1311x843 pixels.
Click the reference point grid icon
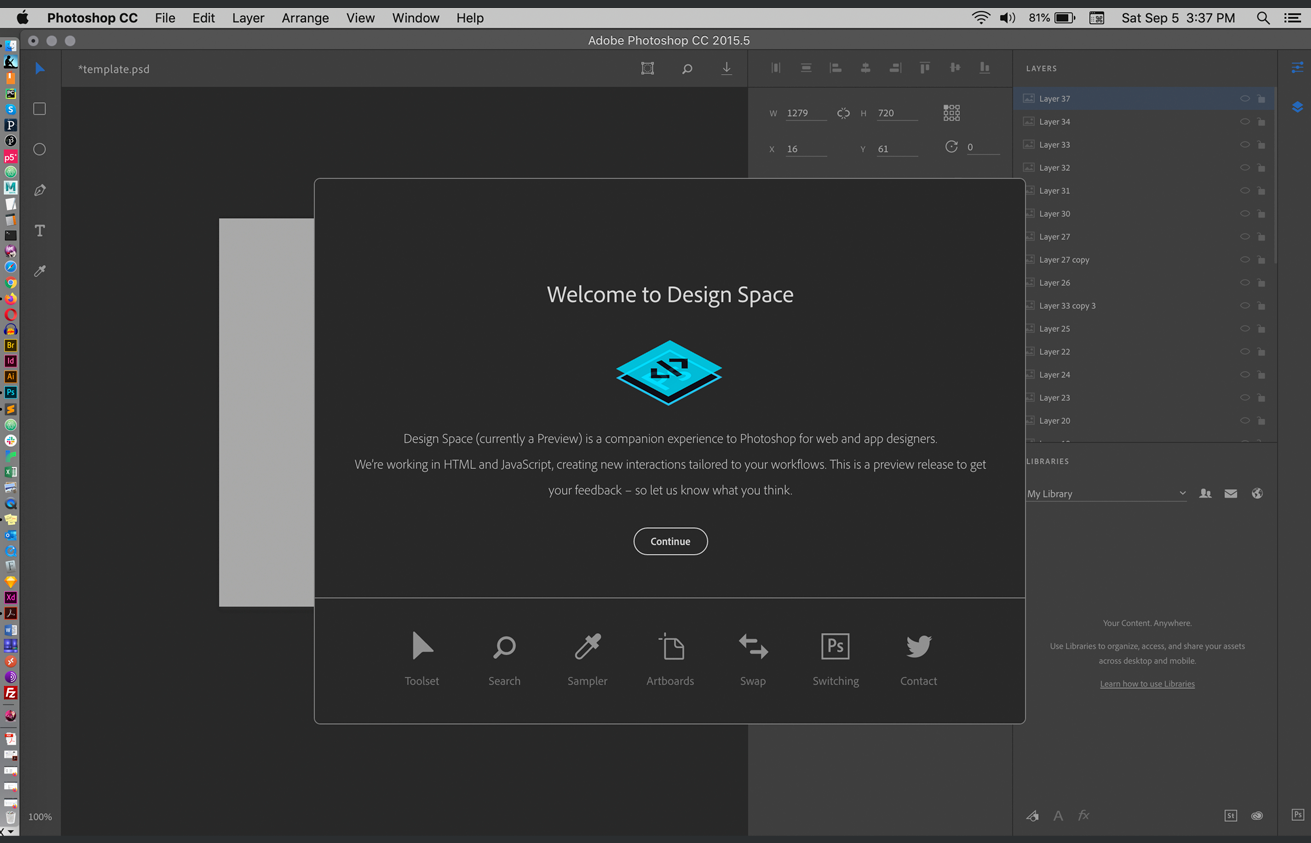pos(952,113)
